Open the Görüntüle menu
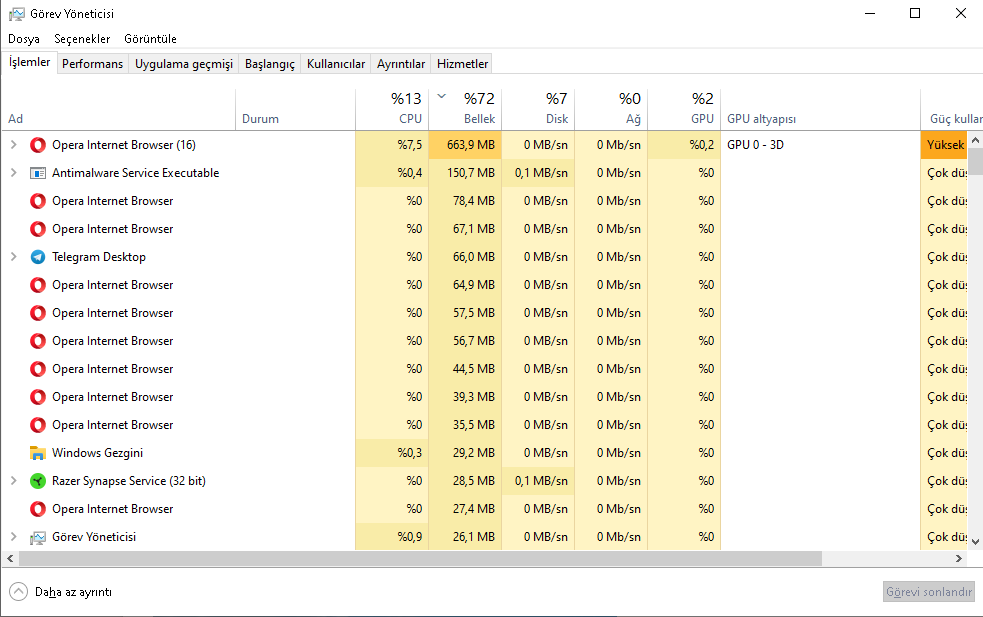983x617 pixels. (150, 39)
